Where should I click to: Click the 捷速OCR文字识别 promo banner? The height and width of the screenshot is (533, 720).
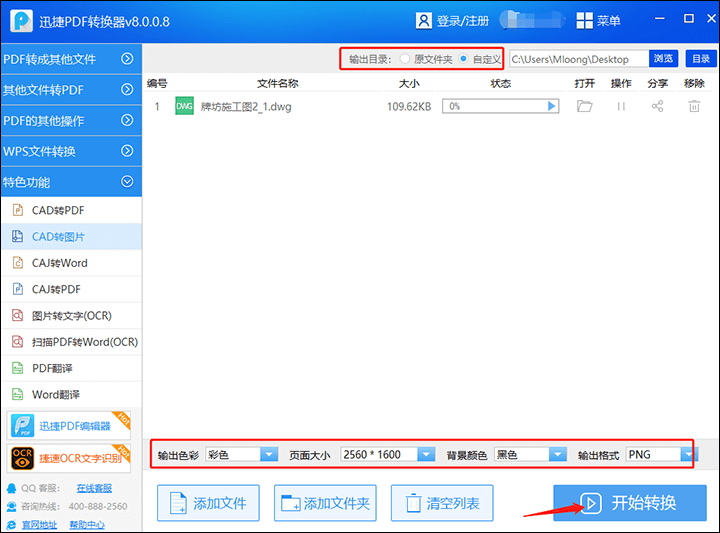pos(69,458)
